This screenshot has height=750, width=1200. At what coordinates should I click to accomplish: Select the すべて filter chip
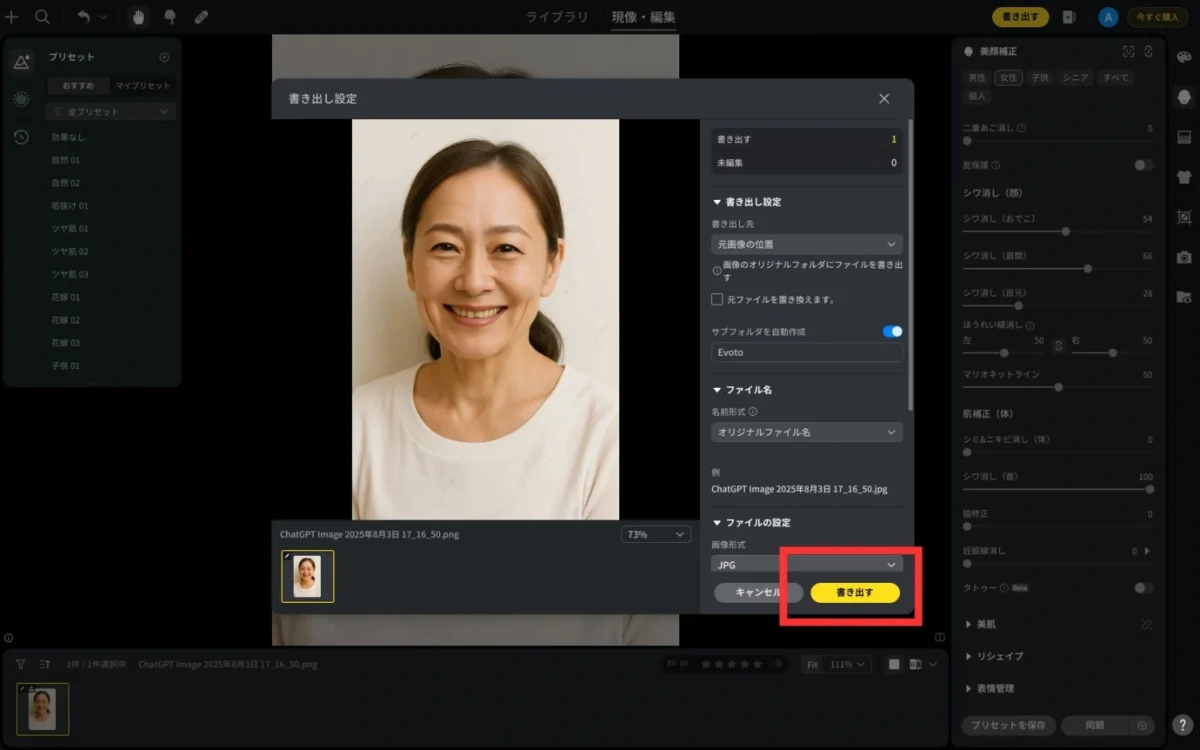click(x=1115, y=78)
